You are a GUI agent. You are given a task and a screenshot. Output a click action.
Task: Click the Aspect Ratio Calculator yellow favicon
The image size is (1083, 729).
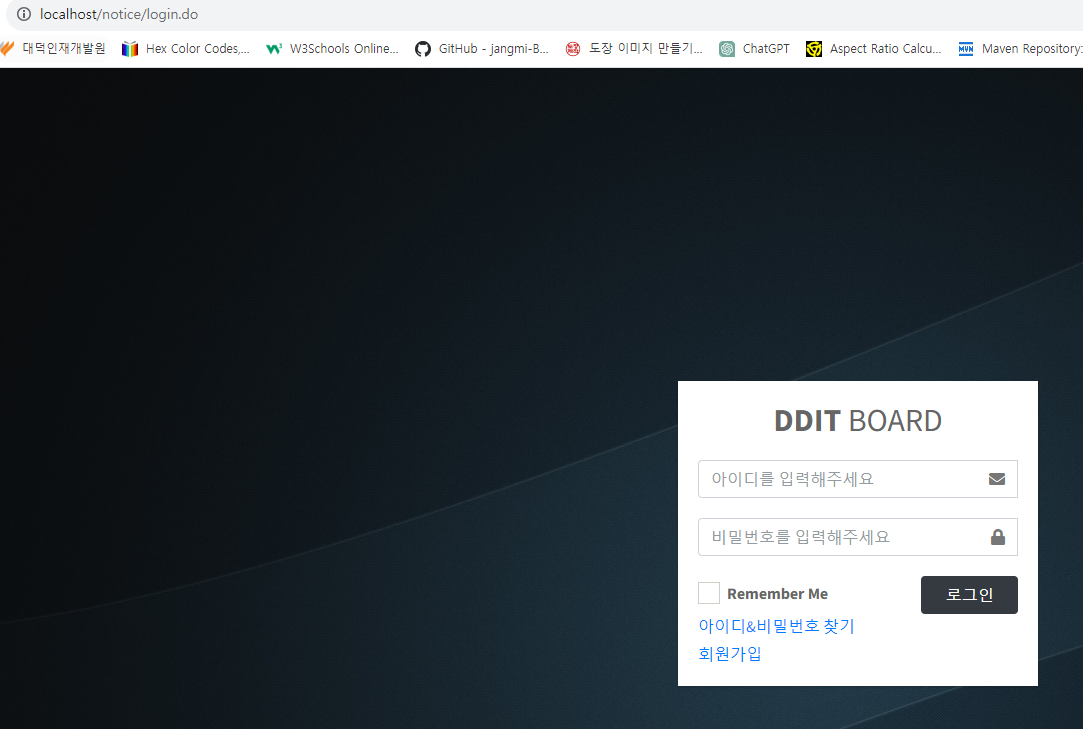814,48
